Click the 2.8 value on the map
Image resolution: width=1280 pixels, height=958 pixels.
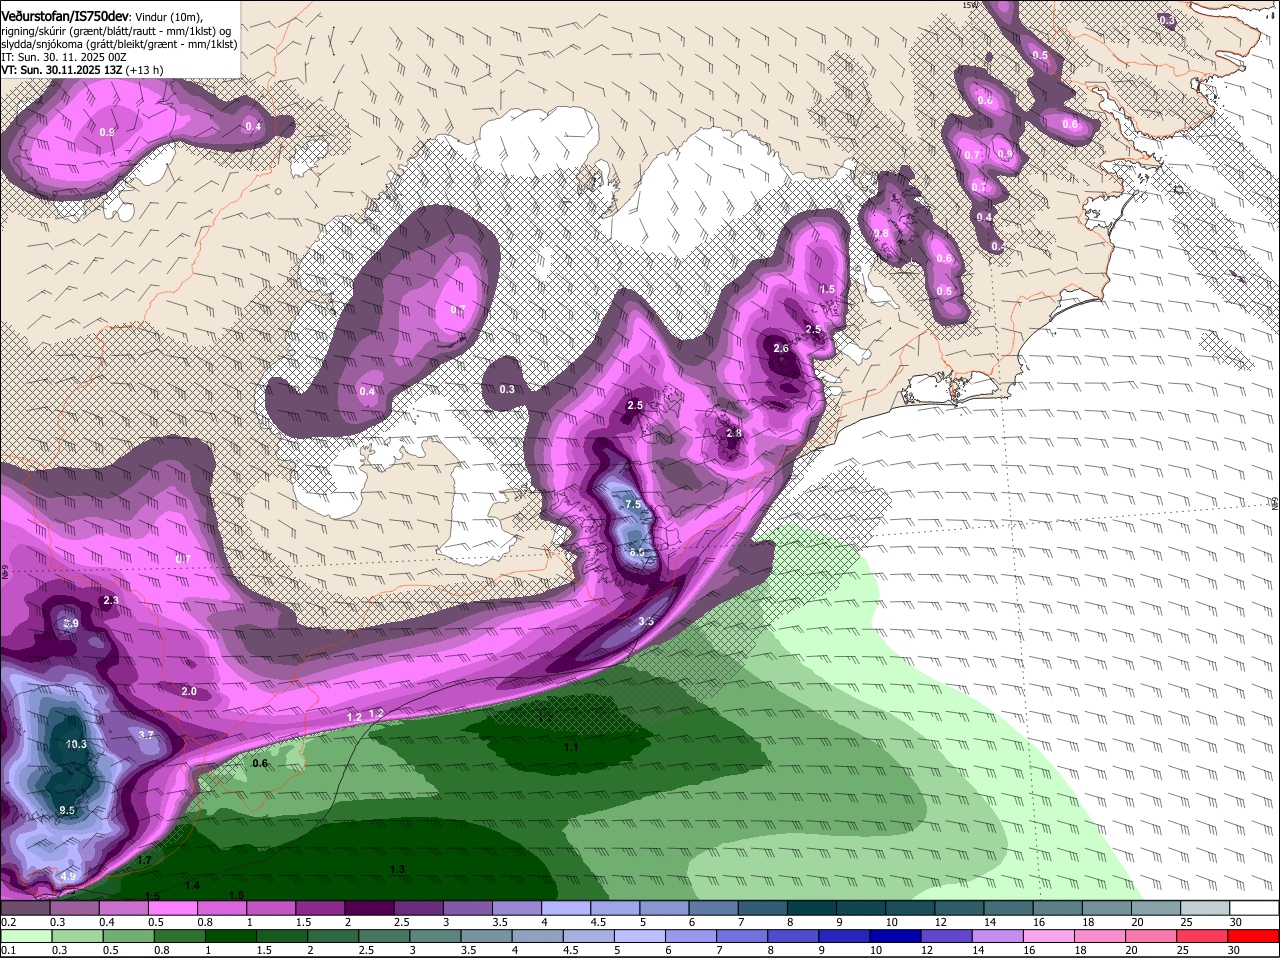(x=734, y=433)
